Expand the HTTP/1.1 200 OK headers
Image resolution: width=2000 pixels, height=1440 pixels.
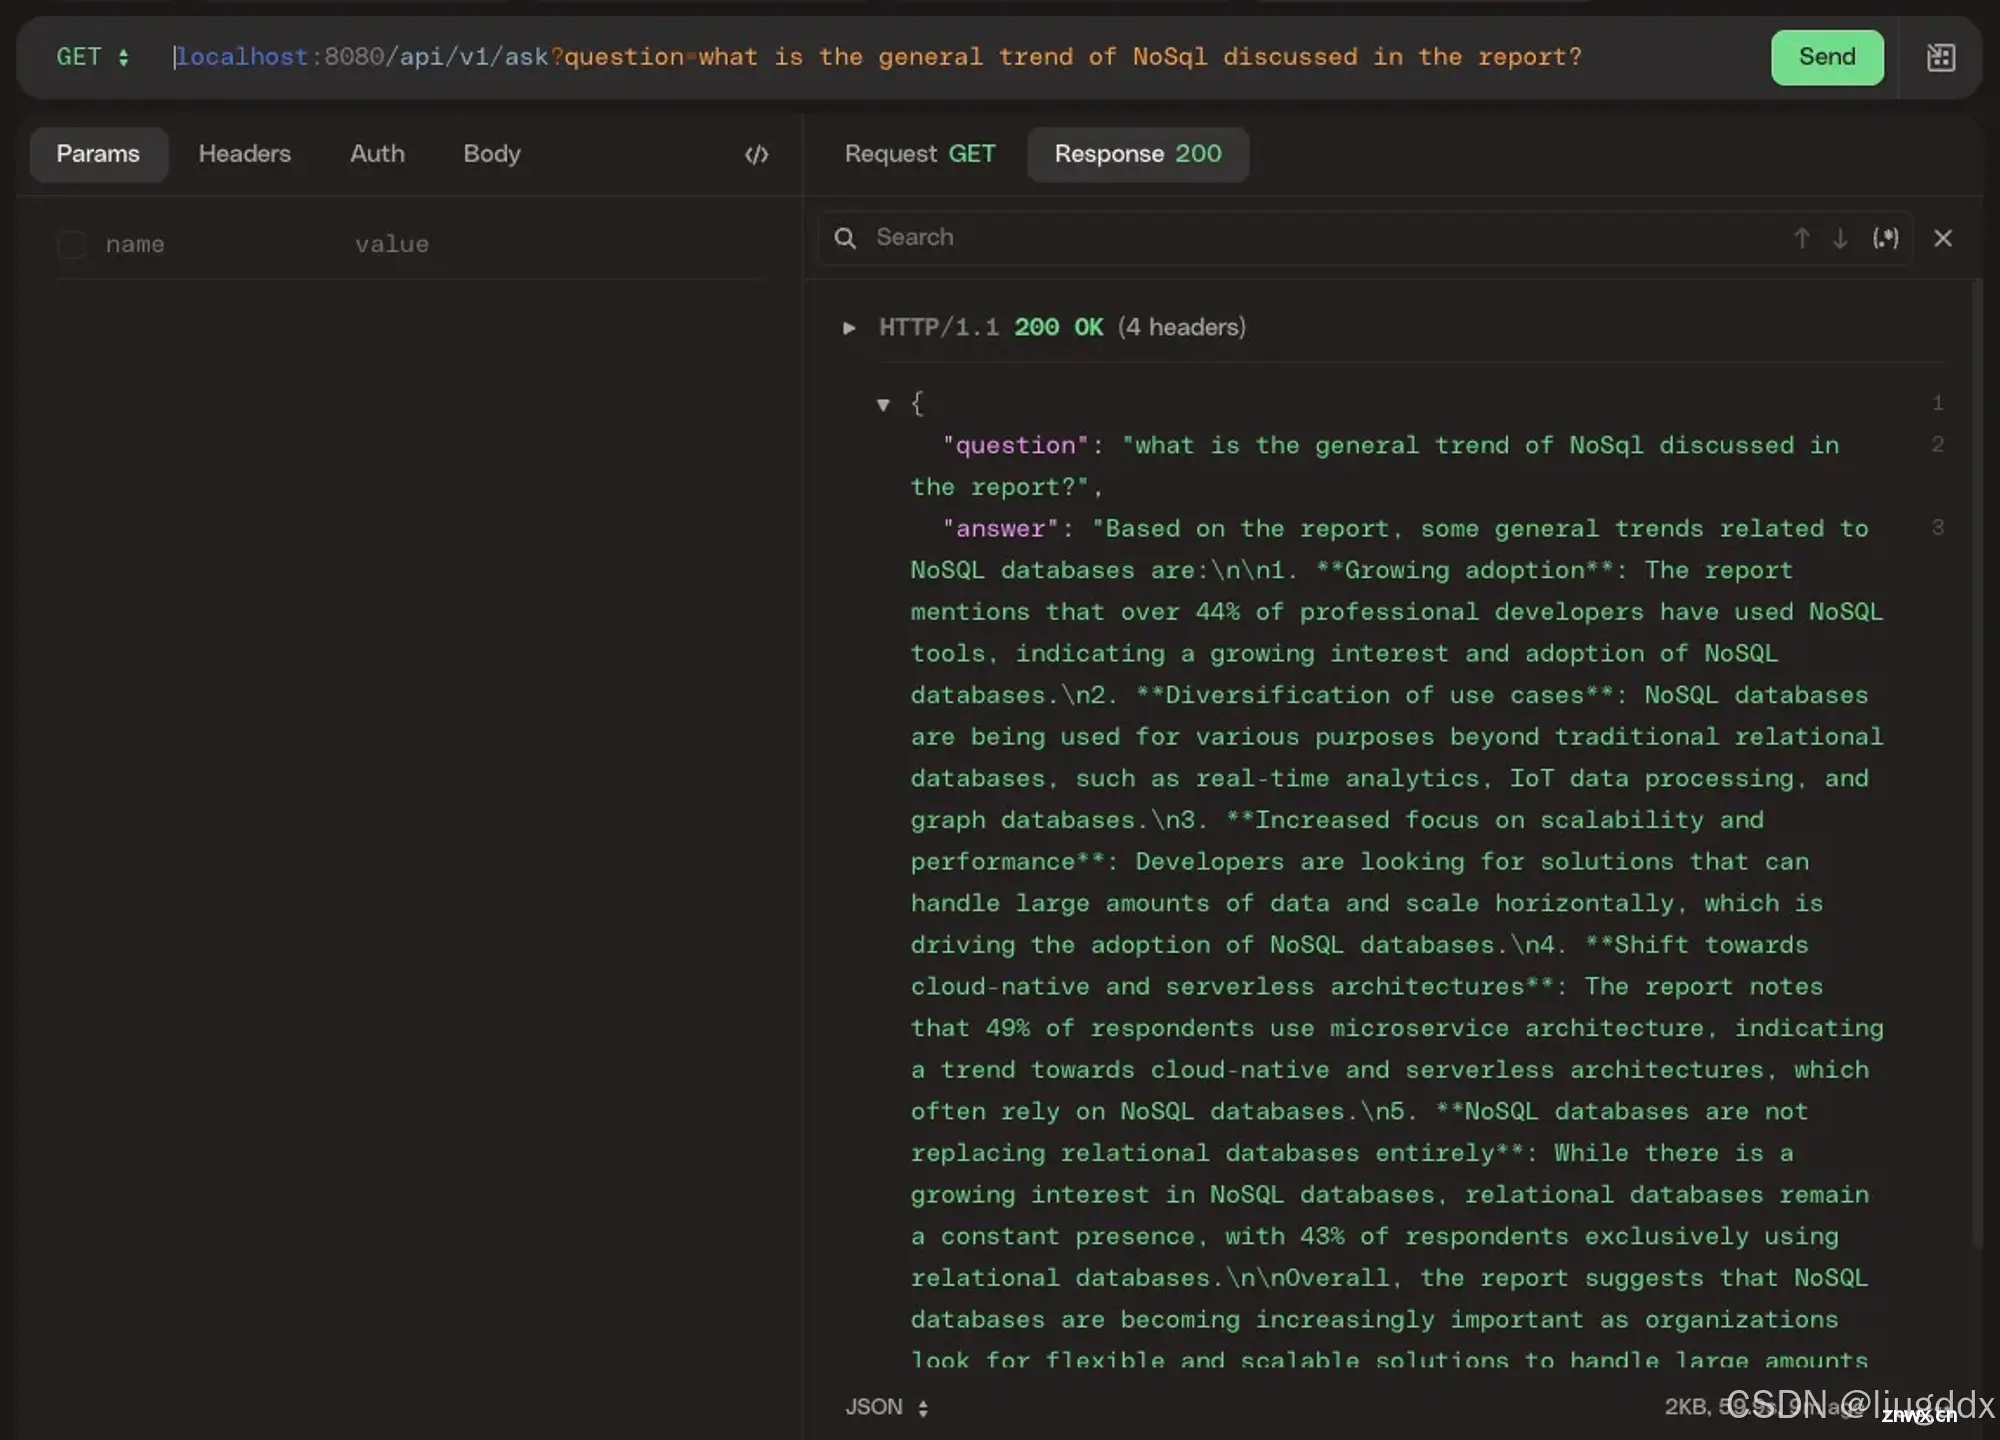(x=849, y=328)
